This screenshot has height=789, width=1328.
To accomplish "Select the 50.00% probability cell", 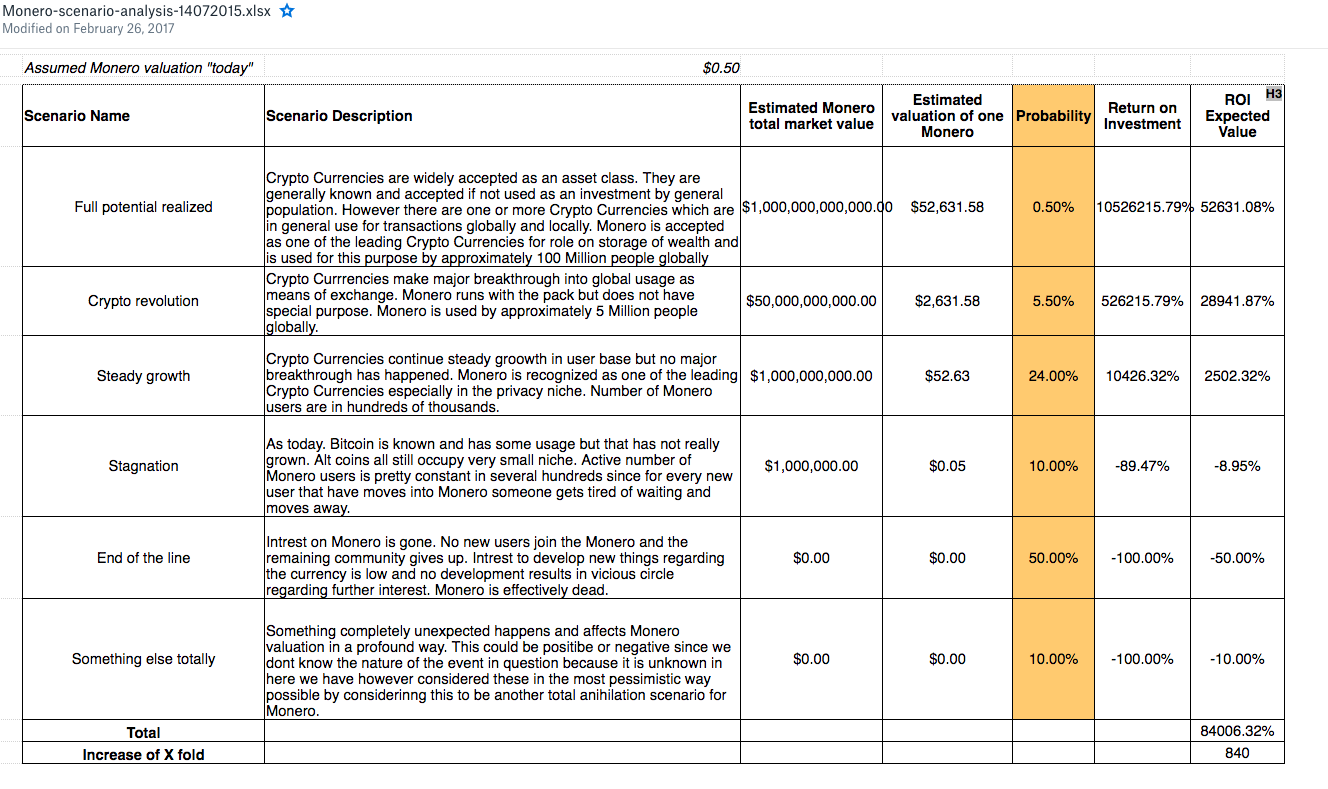I will [1053, 558].
